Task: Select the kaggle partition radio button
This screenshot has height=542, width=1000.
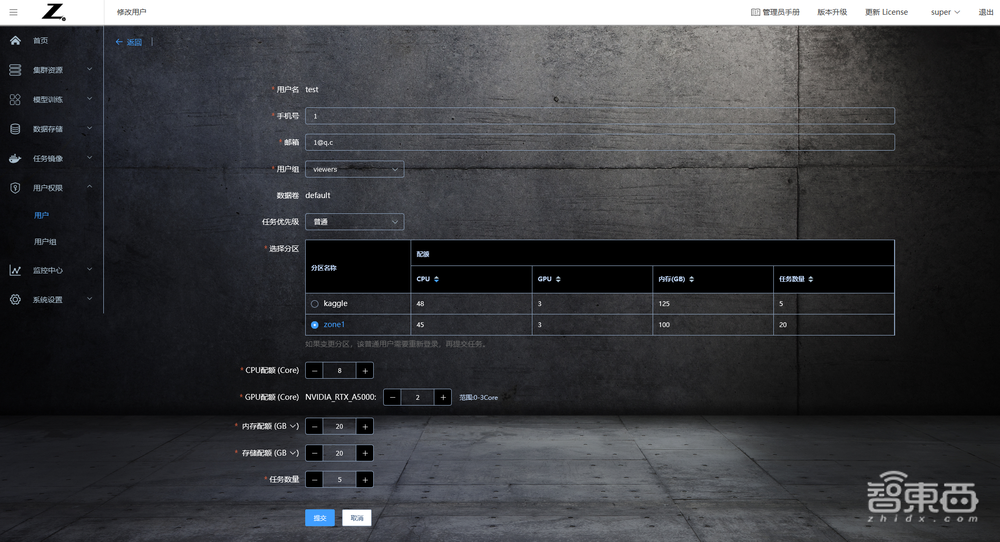Action: coord(315,303)
